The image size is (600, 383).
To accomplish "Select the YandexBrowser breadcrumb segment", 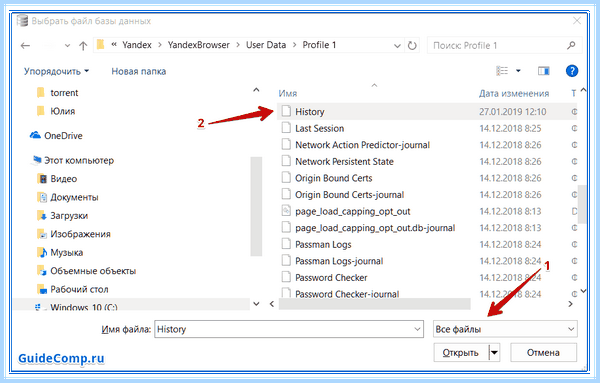I will coord(199,45).
